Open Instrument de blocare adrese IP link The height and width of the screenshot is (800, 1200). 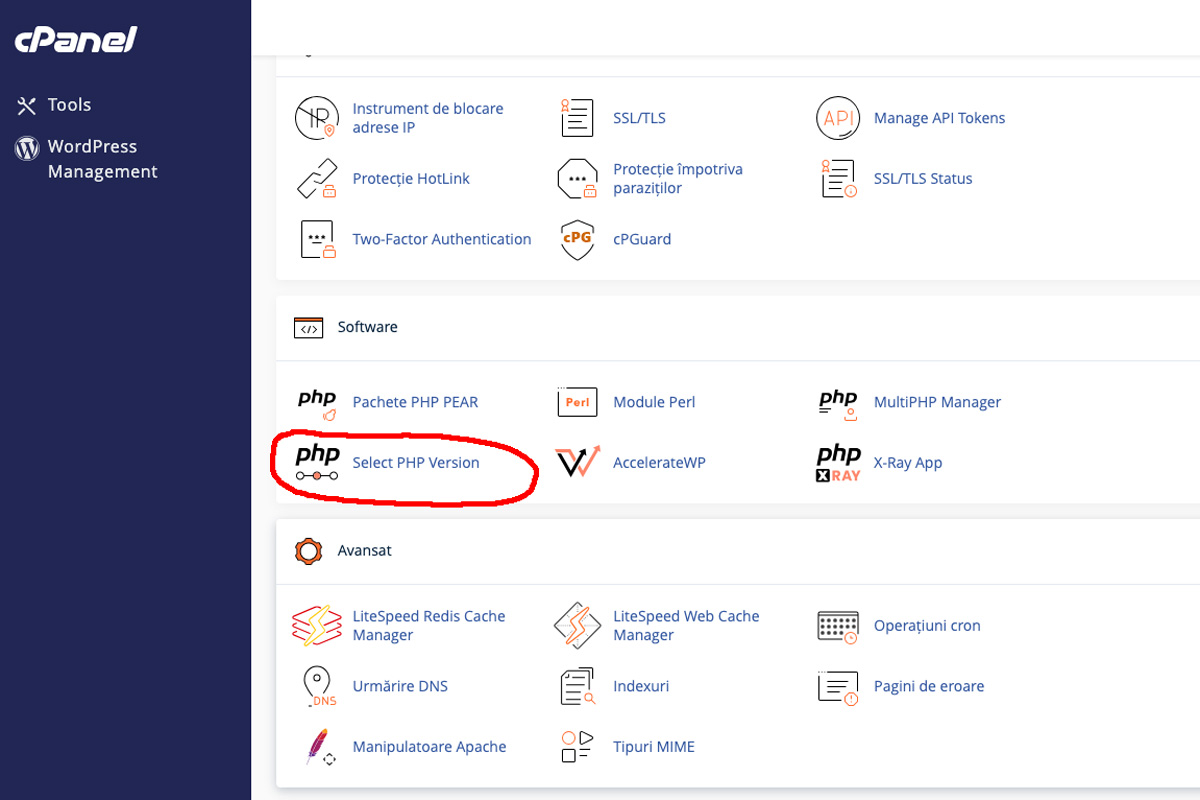(x=428, y=118)
